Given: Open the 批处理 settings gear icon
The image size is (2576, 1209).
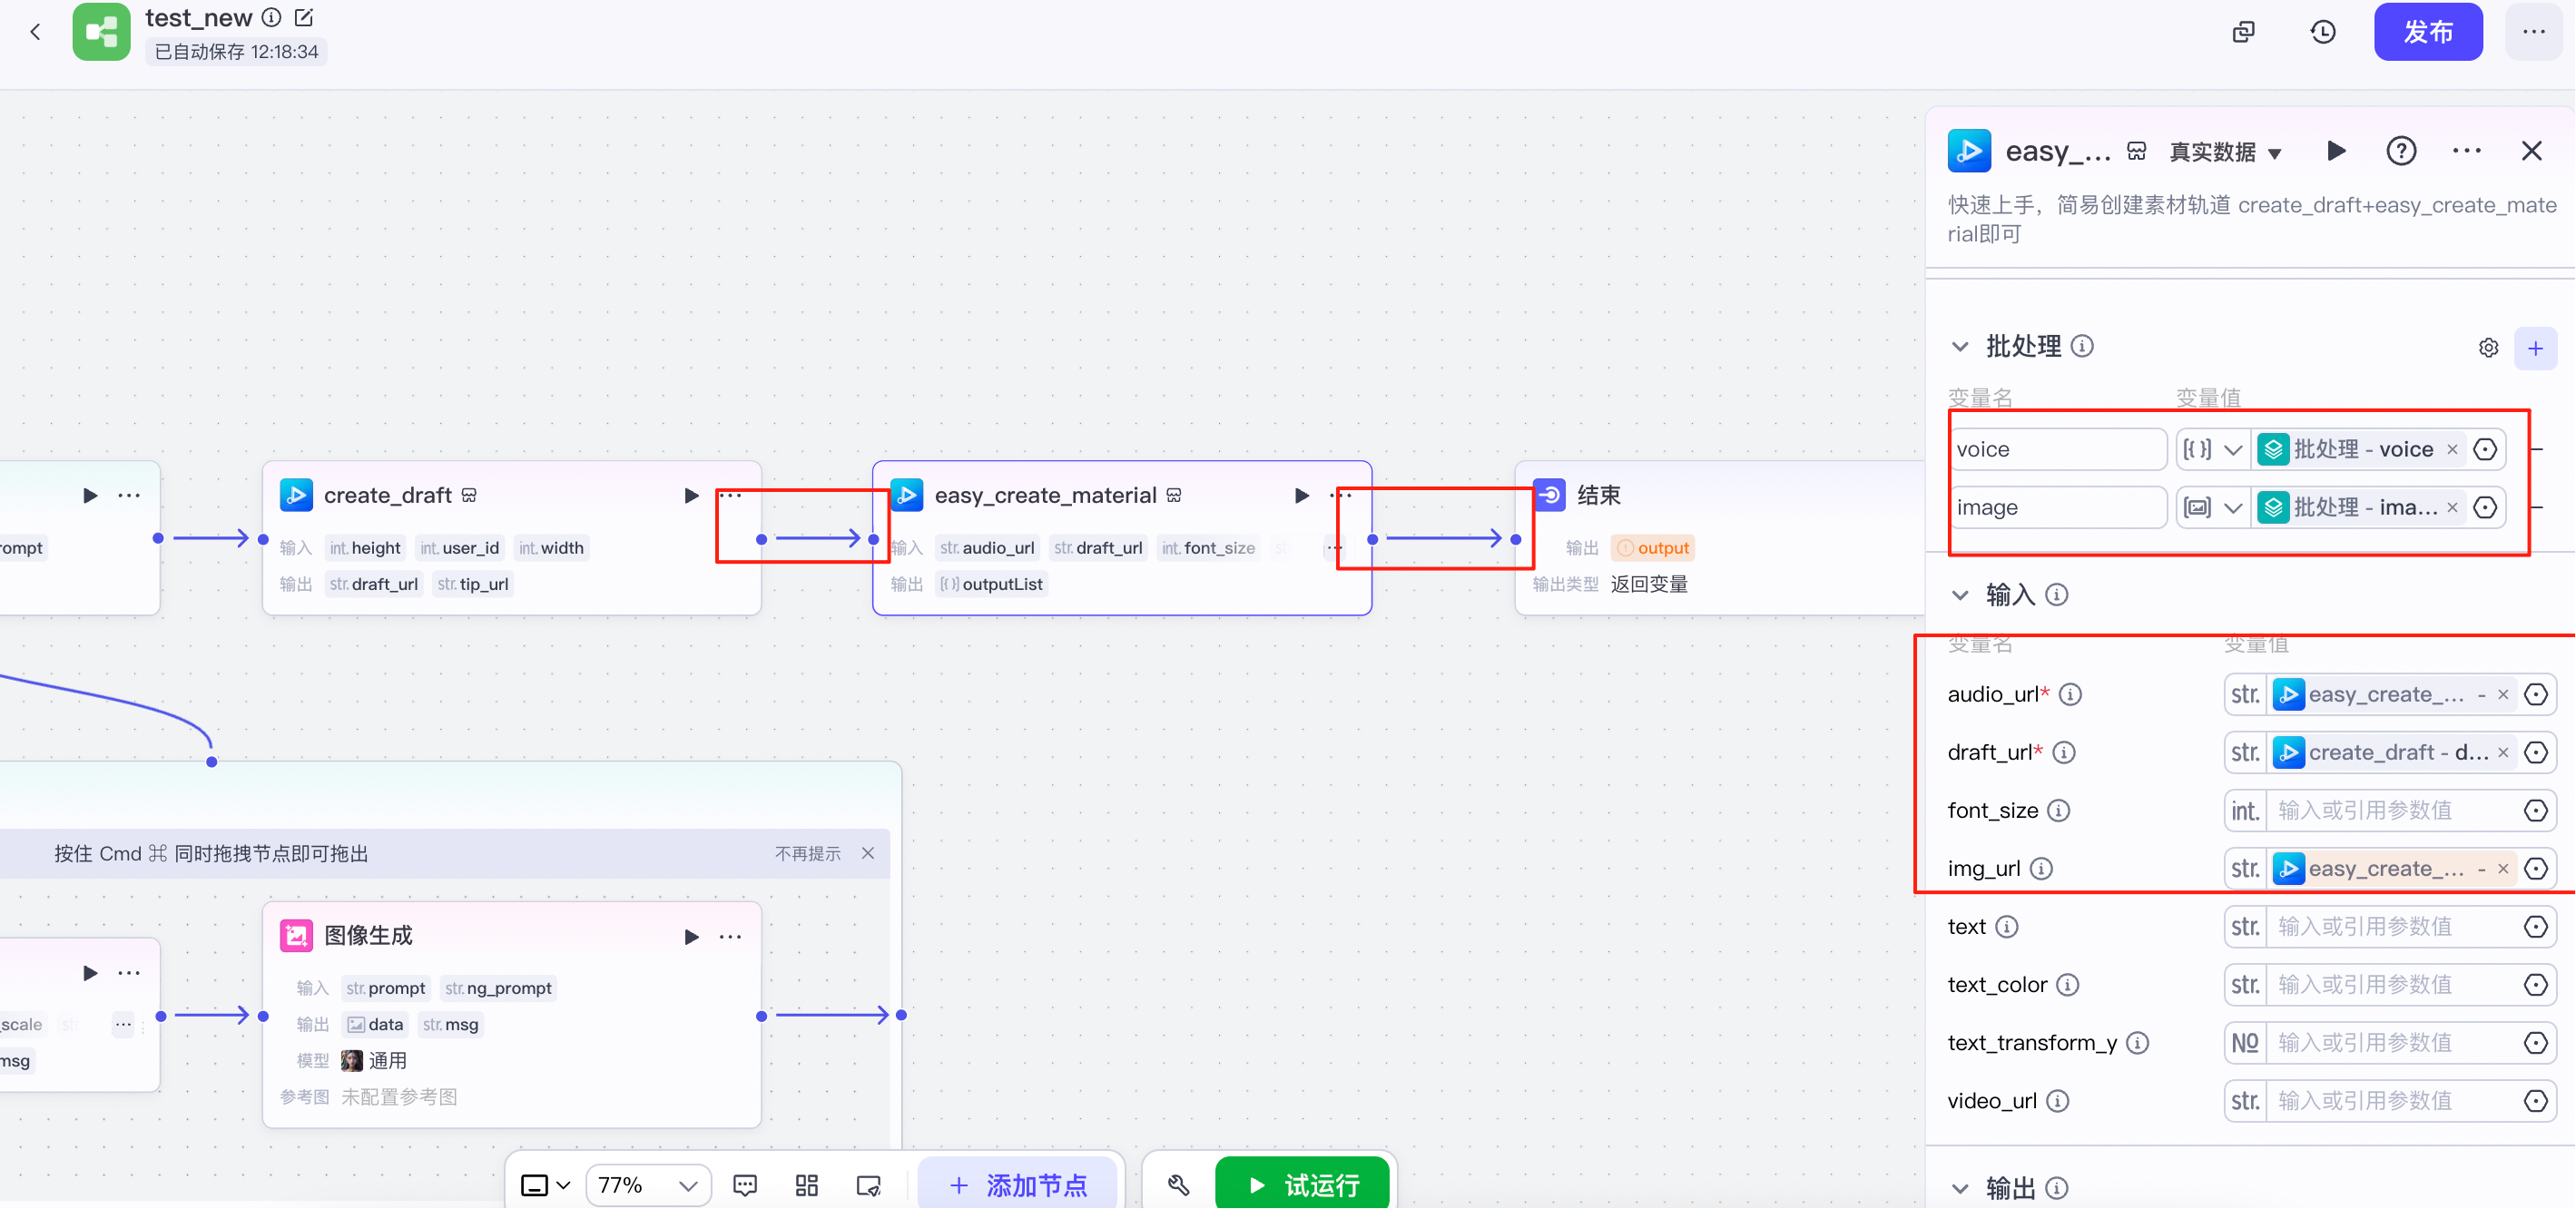Looking at the screenshot, I should [x=2489, y=347].
